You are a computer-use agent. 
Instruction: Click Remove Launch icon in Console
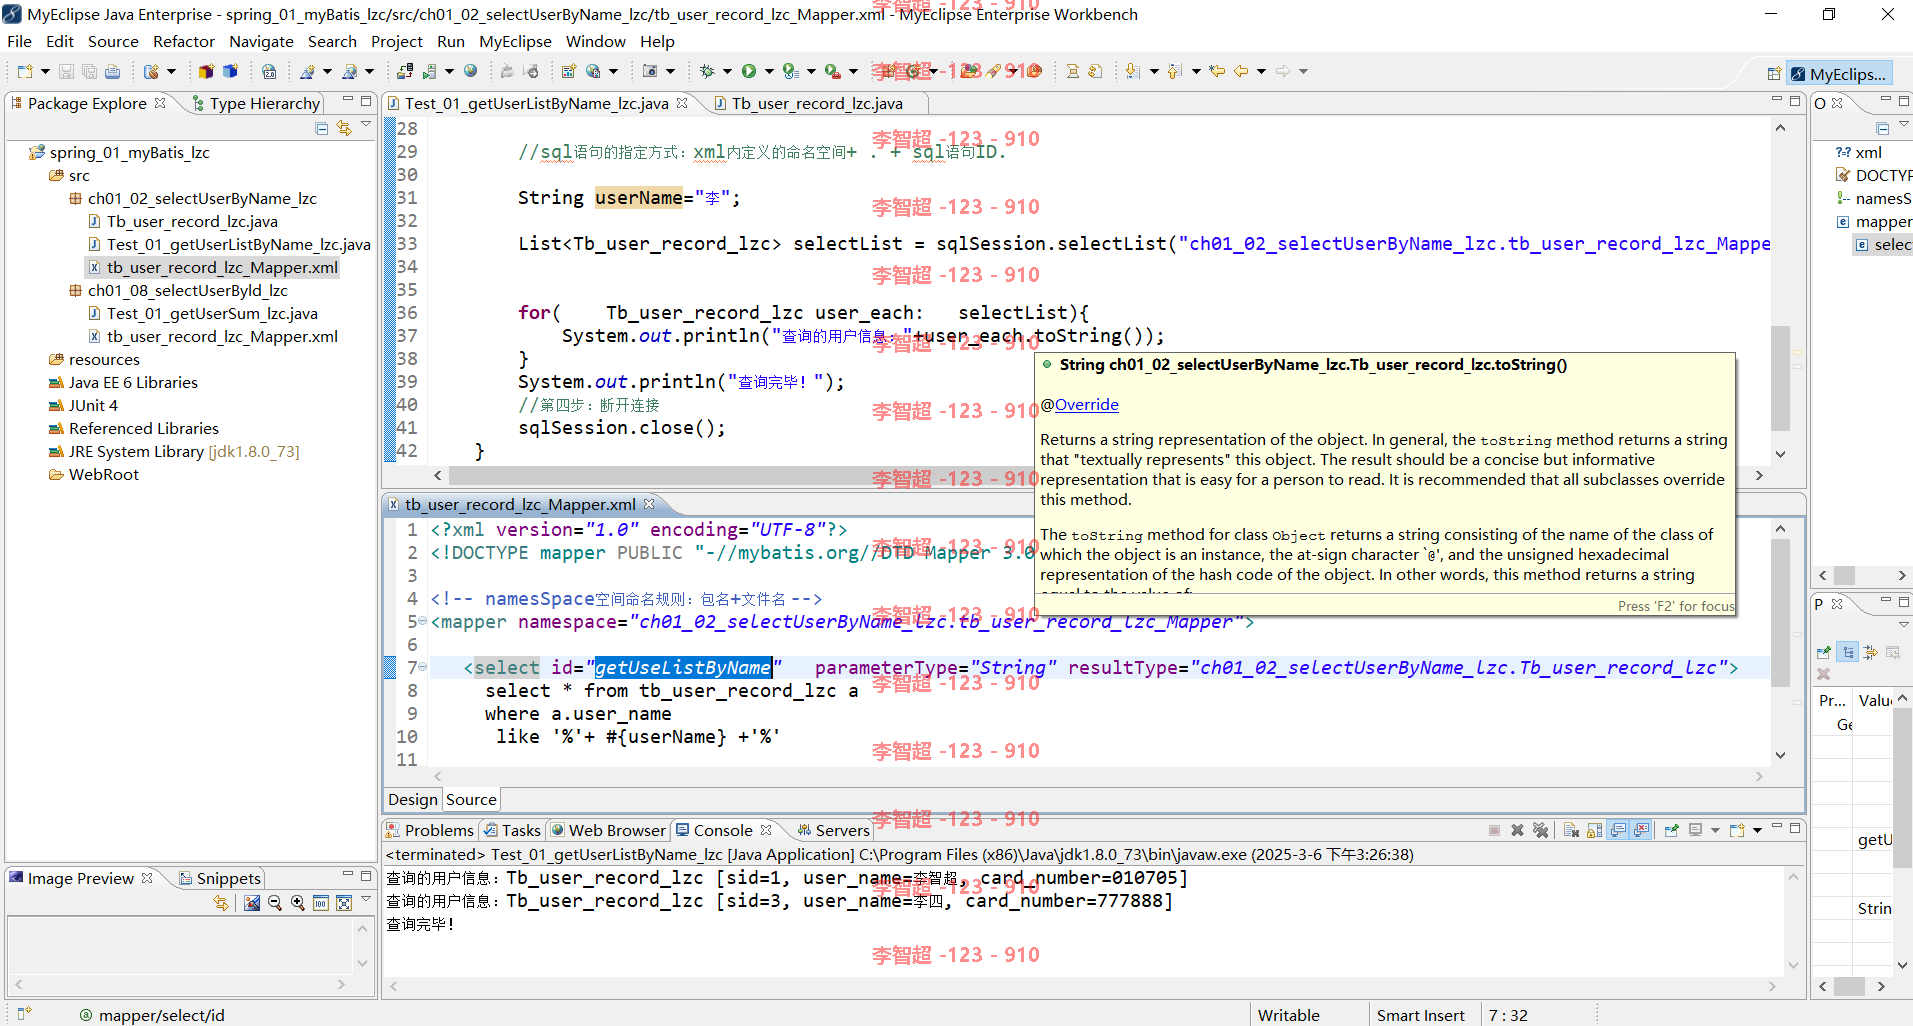[x=1517, y=830]
